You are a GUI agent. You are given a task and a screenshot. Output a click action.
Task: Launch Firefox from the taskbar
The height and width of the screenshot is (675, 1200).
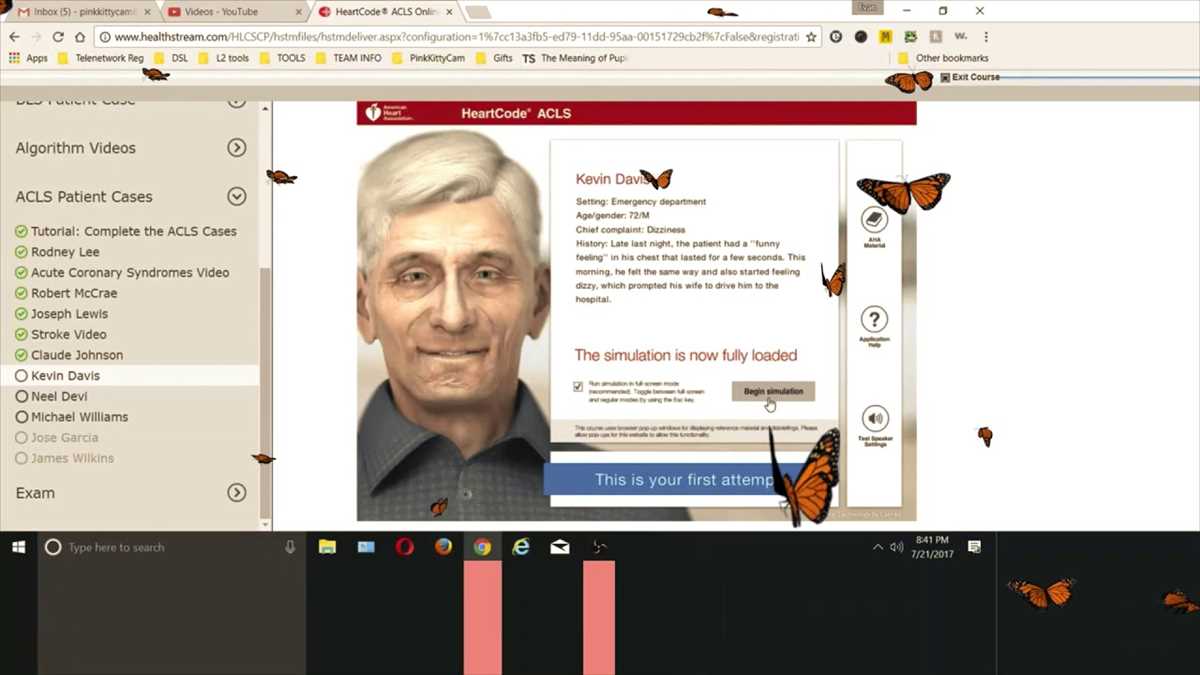(443, 547)
